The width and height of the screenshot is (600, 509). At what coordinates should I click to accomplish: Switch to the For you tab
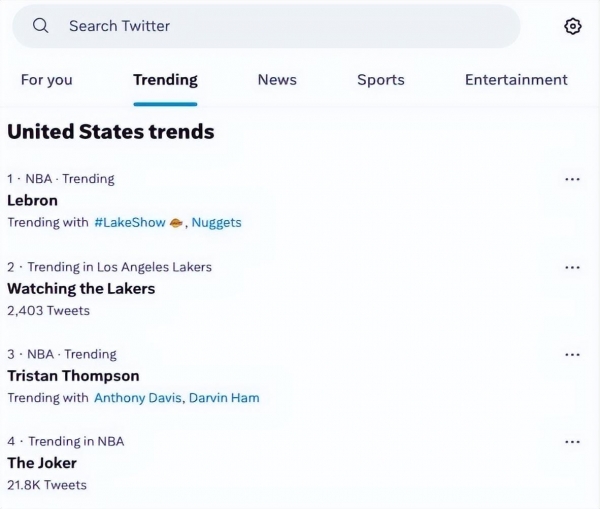tap(47, 80)
